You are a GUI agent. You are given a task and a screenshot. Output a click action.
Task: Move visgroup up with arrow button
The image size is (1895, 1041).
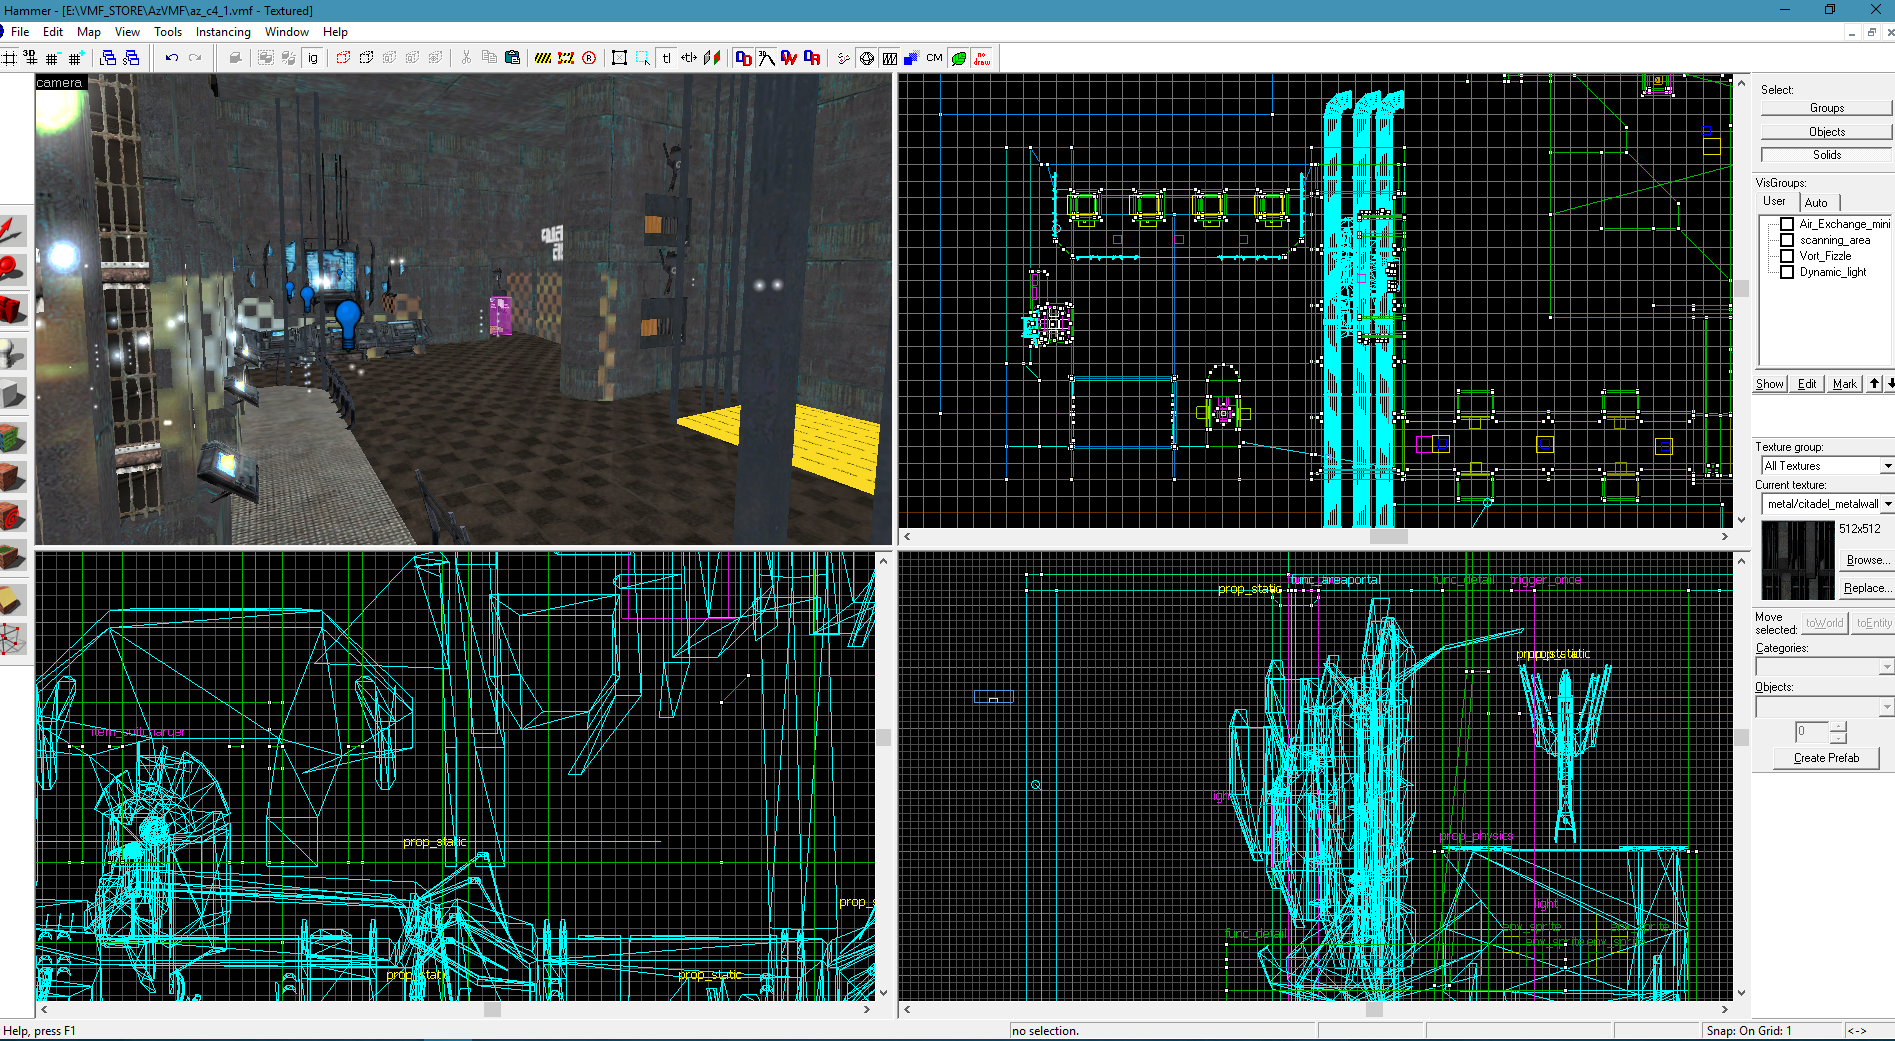click(1874, 384)
